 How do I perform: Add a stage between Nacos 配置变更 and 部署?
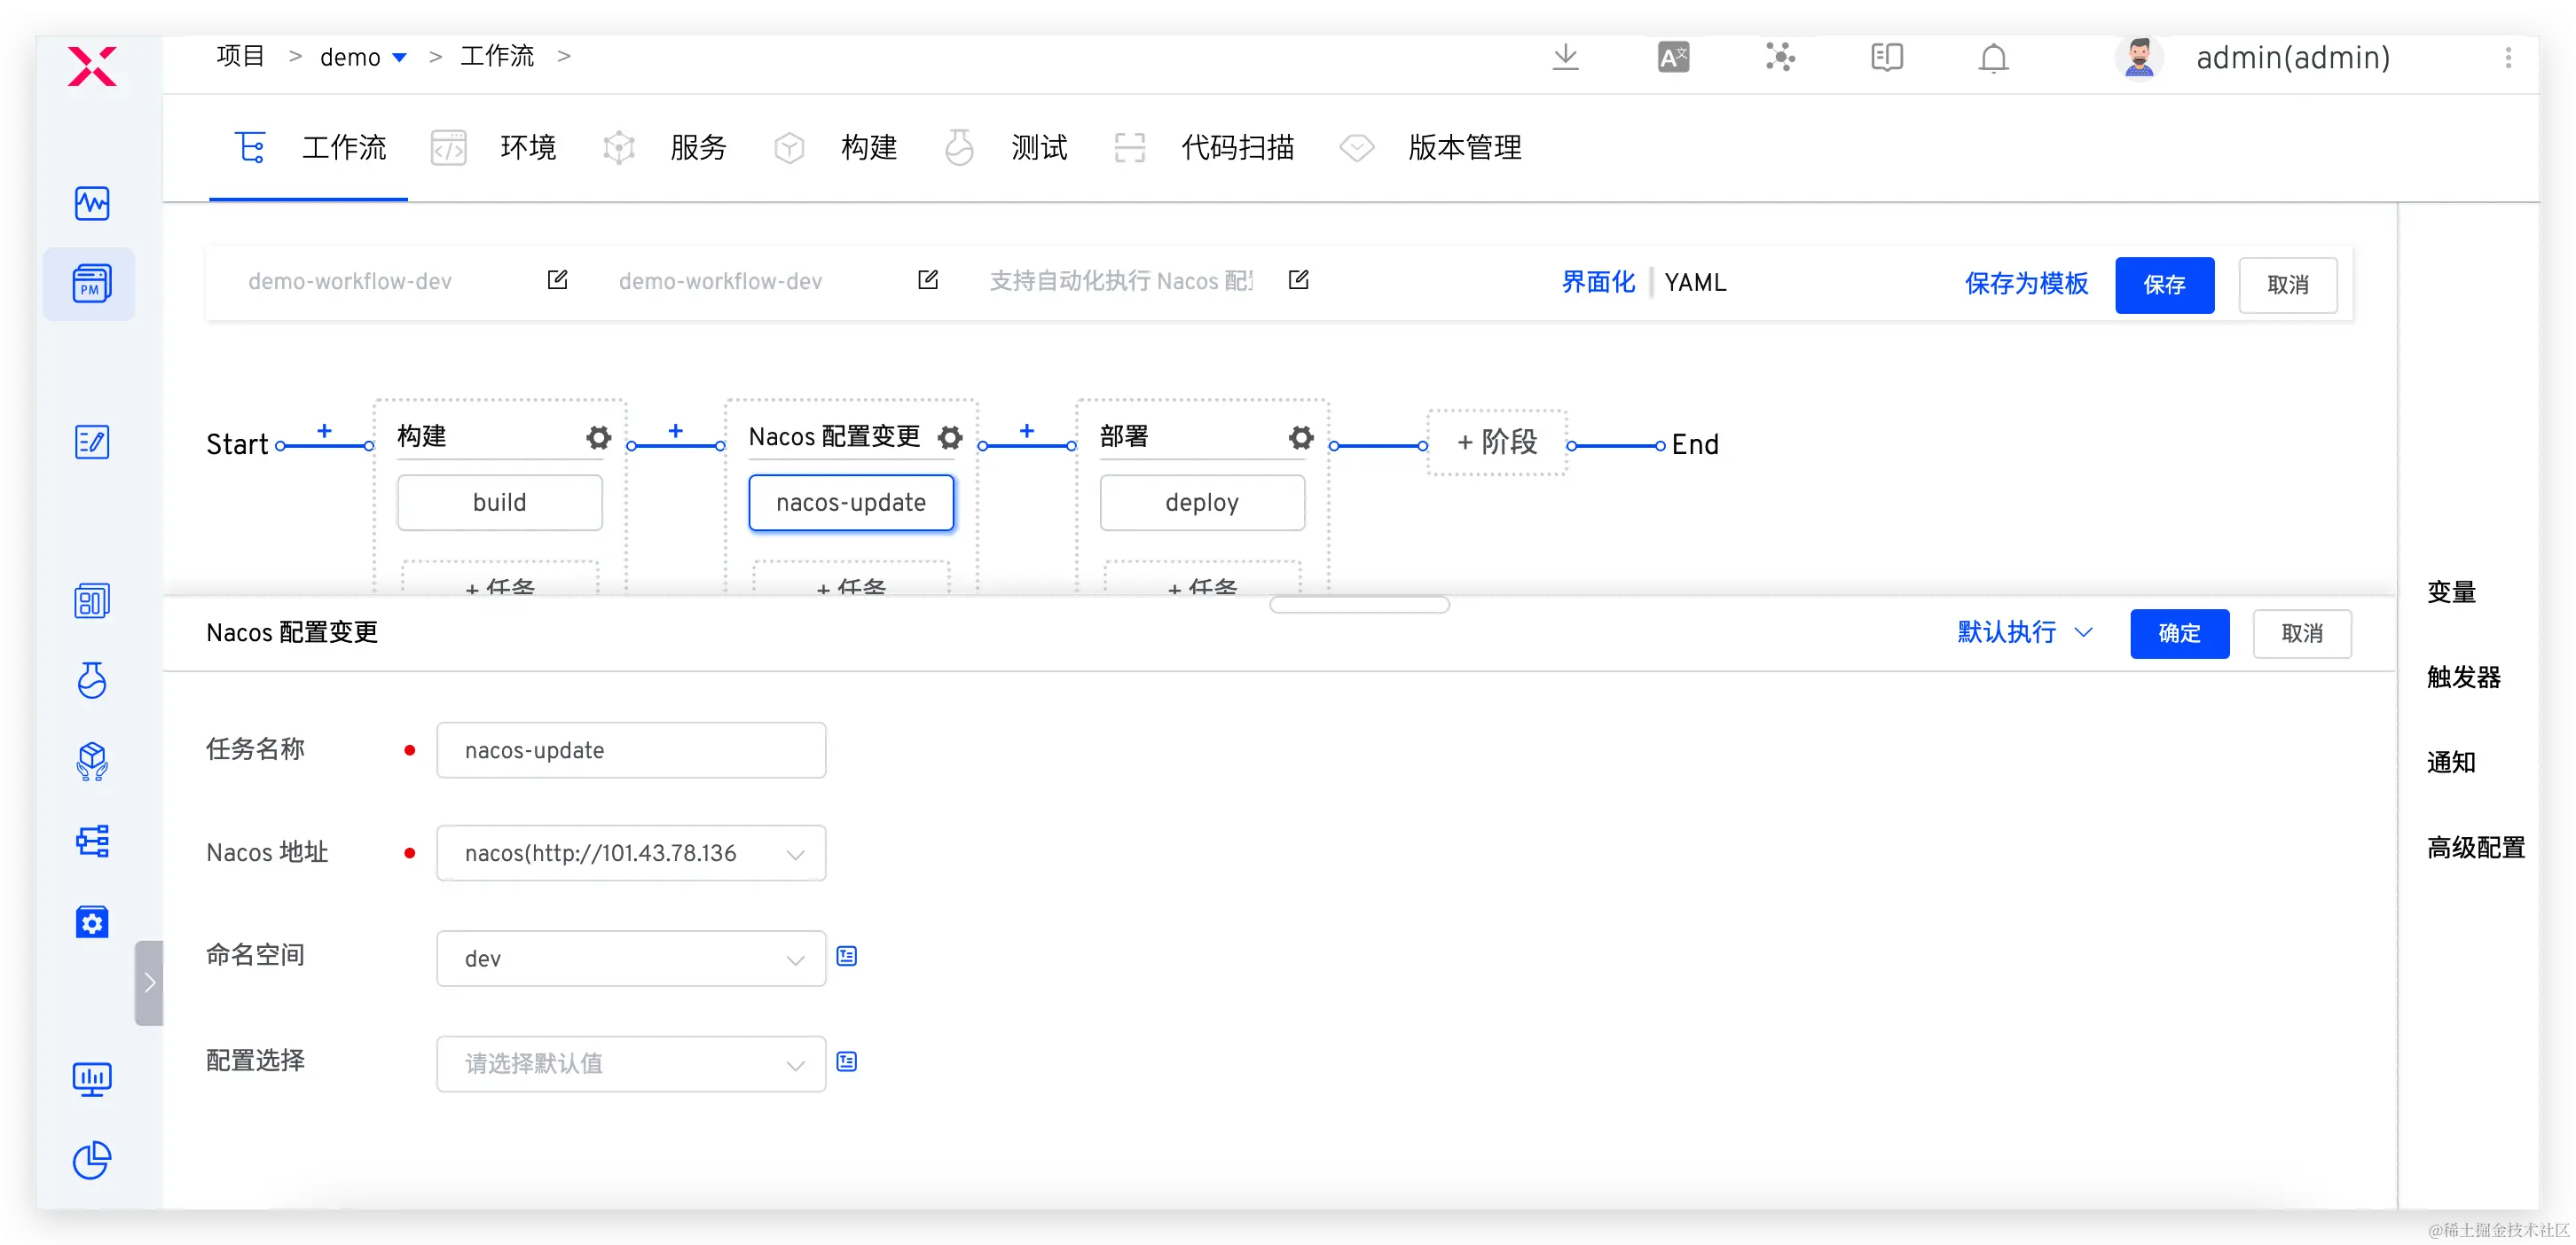[1027, 431]
